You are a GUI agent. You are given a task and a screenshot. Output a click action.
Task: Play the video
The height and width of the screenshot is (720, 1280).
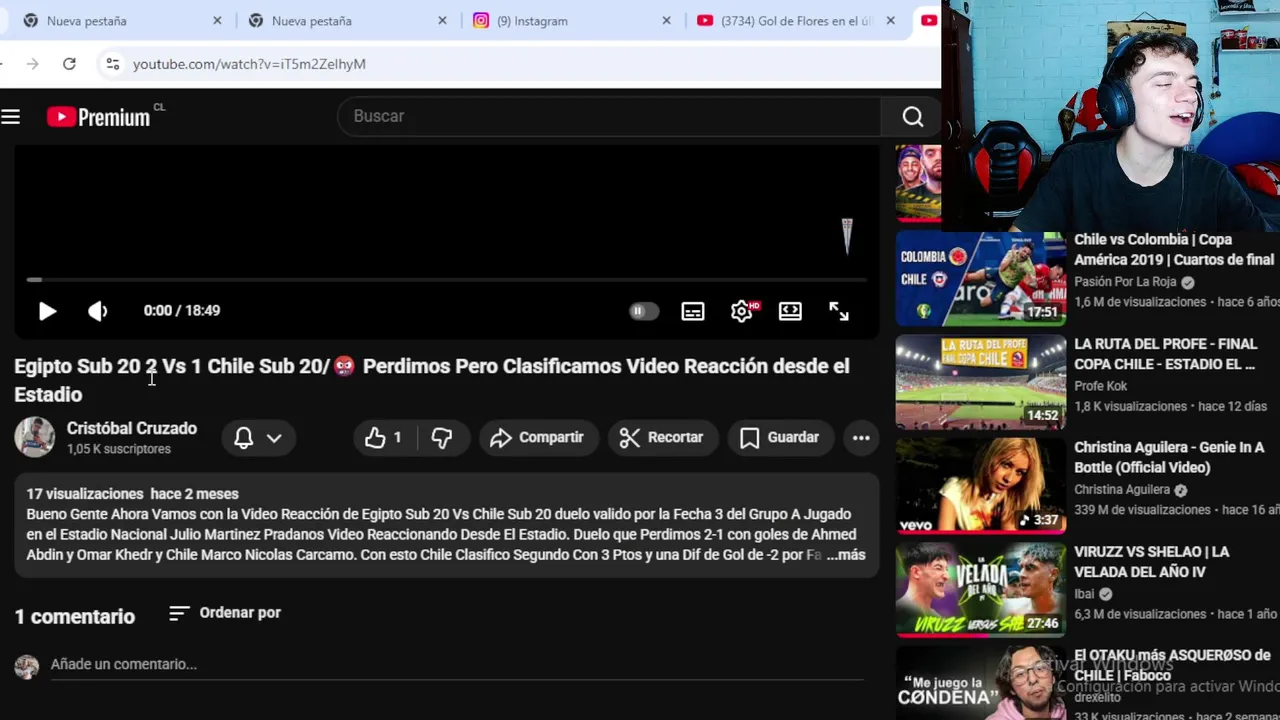[x=47, y=311]
